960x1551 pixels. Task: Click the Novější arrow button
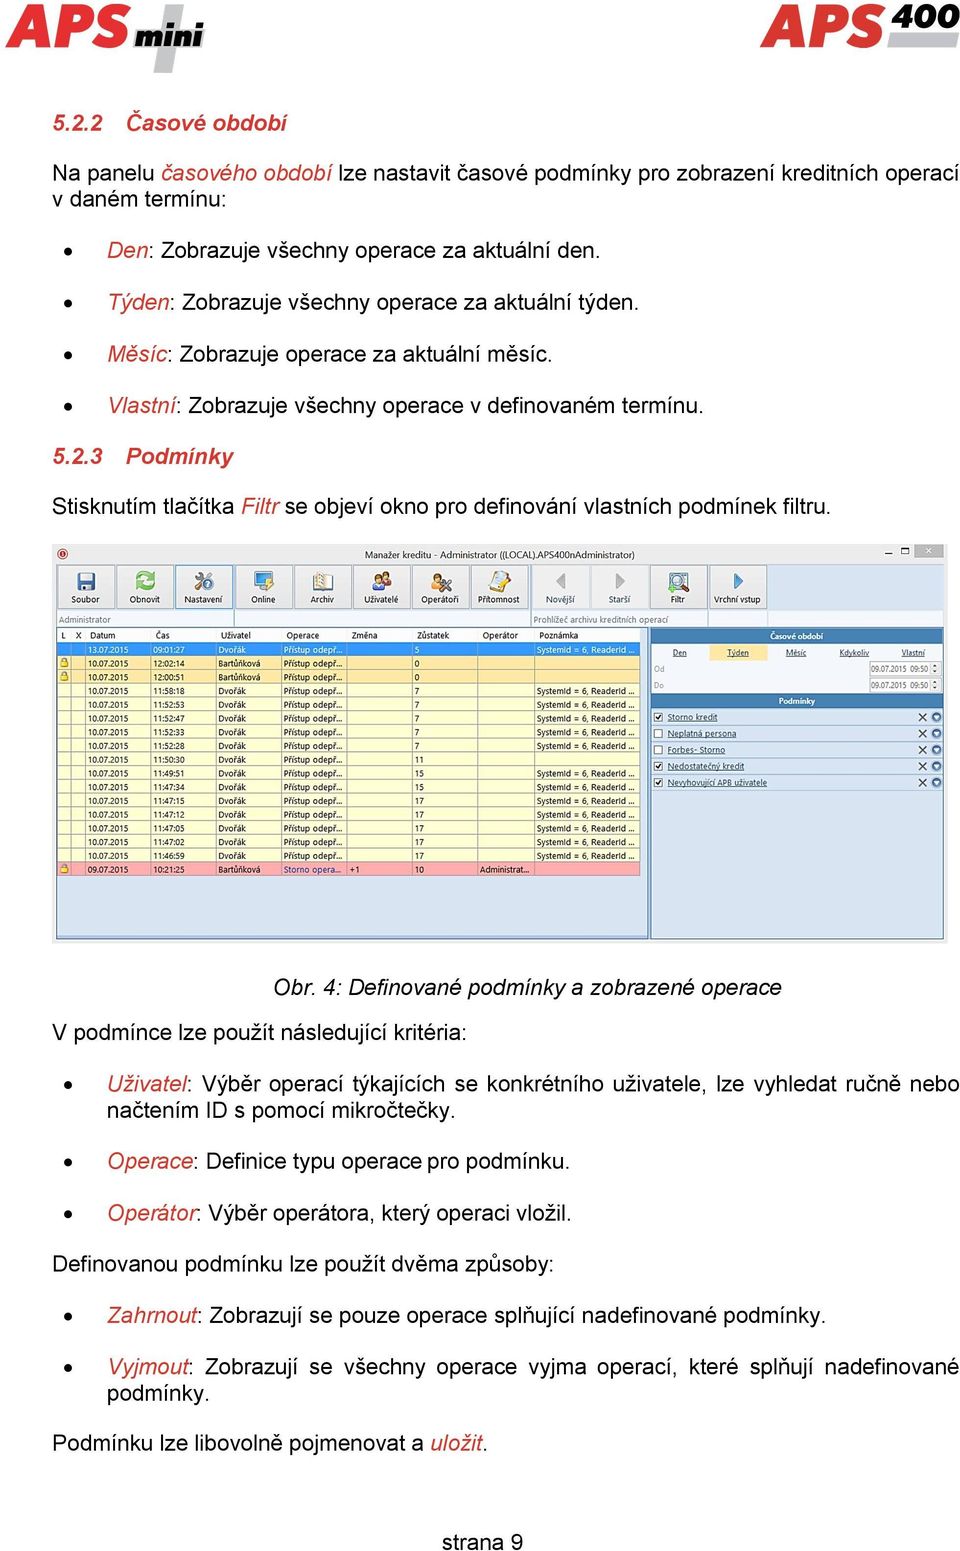coord(560,587)
